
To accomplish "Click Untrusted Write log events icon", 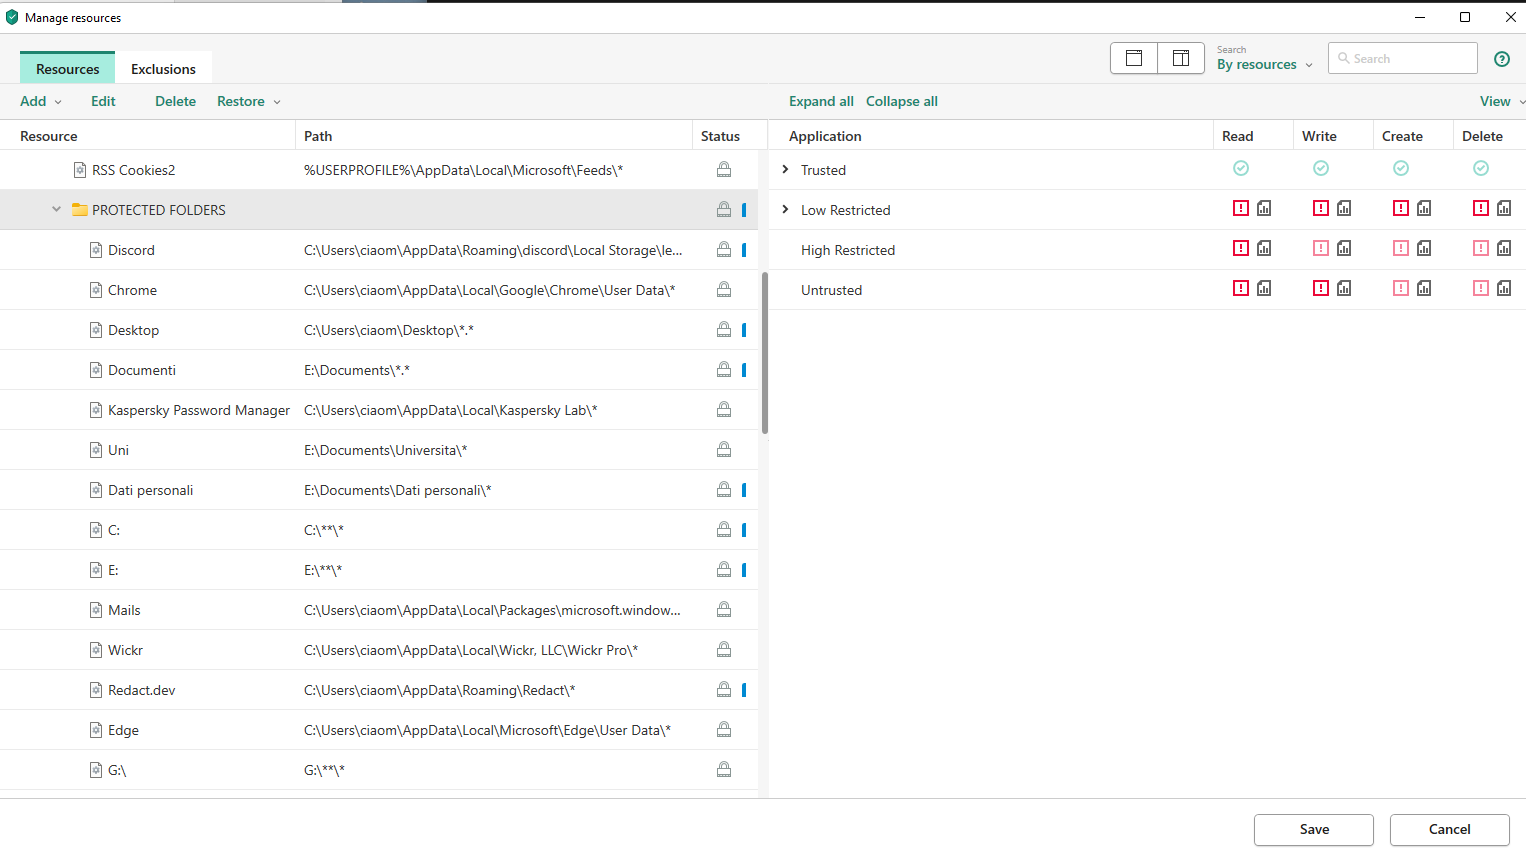I will (x=1344, y=289).
